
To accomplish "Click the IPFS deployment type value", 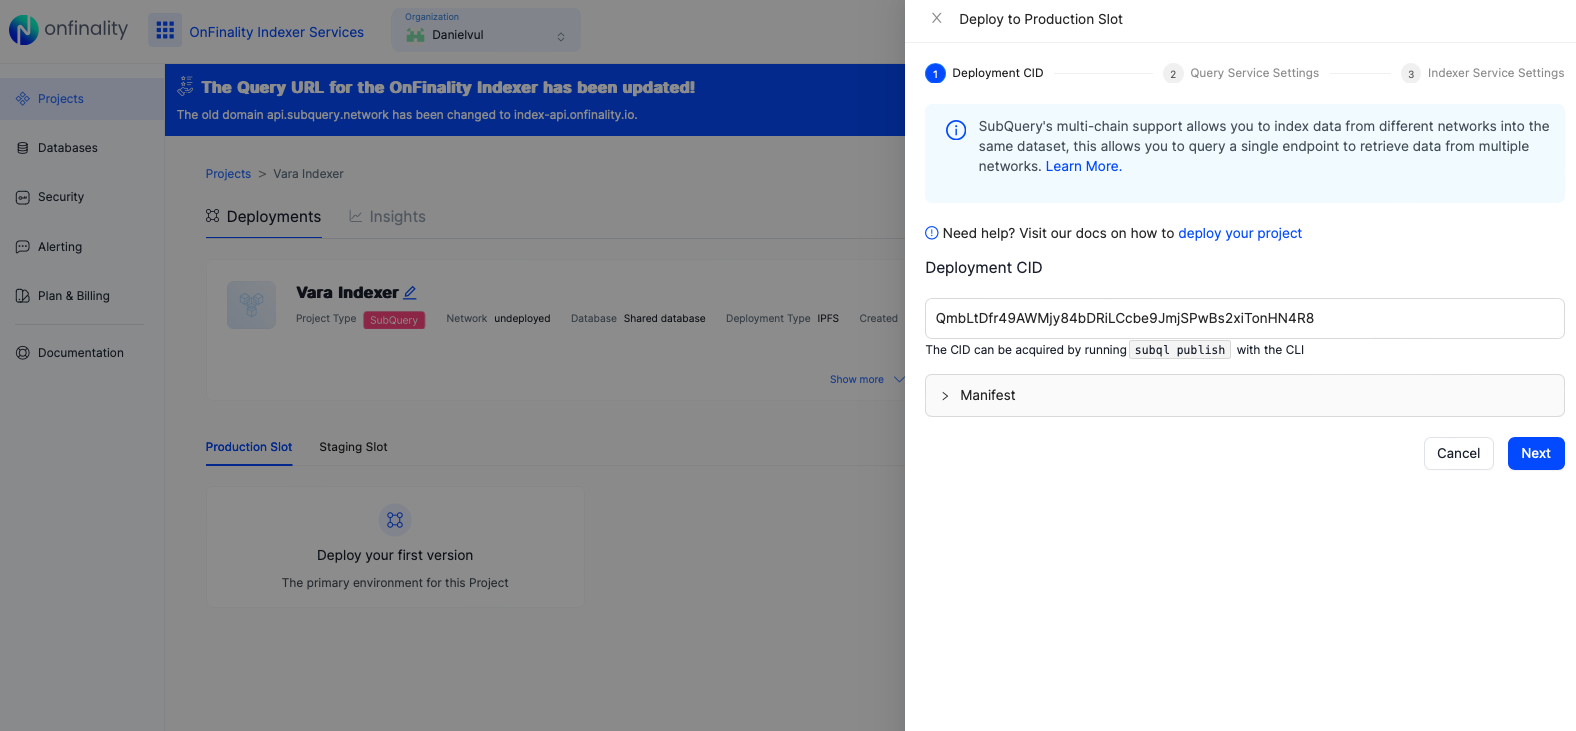I will [828, 319].
